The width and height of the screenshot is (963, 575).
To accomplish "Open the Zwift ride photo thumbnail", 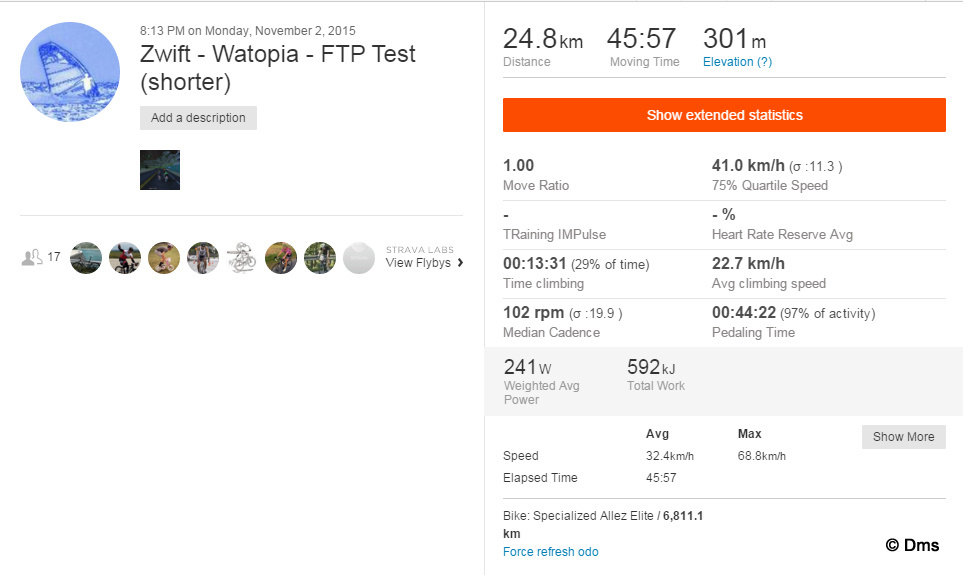I will (160, 170).
